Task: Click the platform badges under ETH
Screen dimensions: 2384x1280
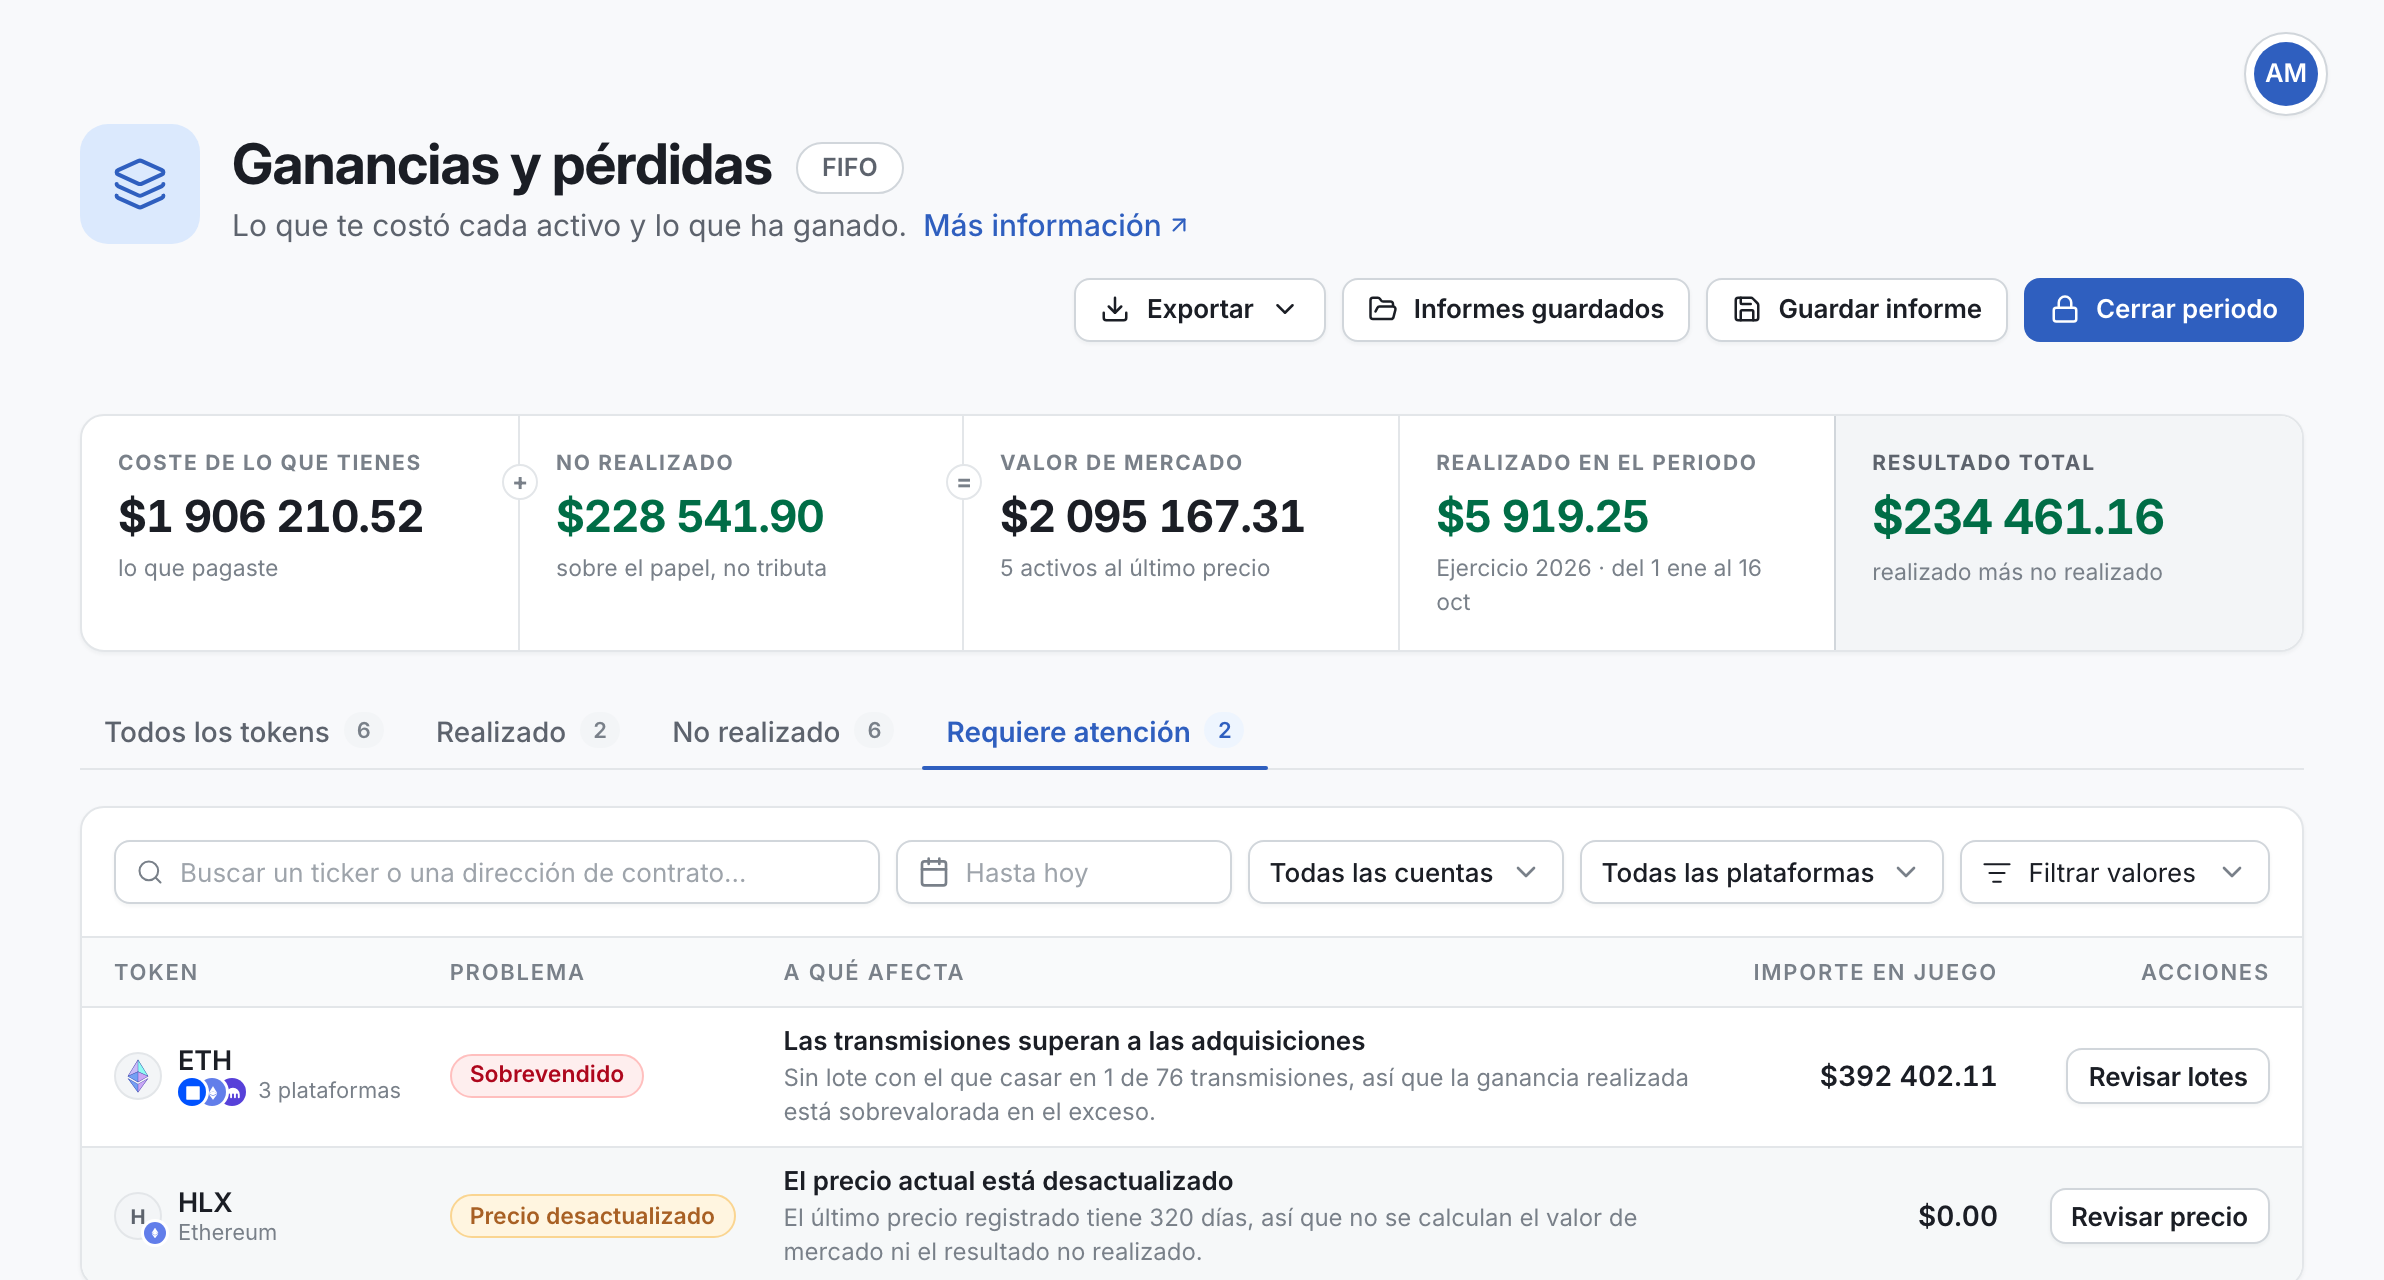Action: pyautogui.click(x=212, y=1093)
